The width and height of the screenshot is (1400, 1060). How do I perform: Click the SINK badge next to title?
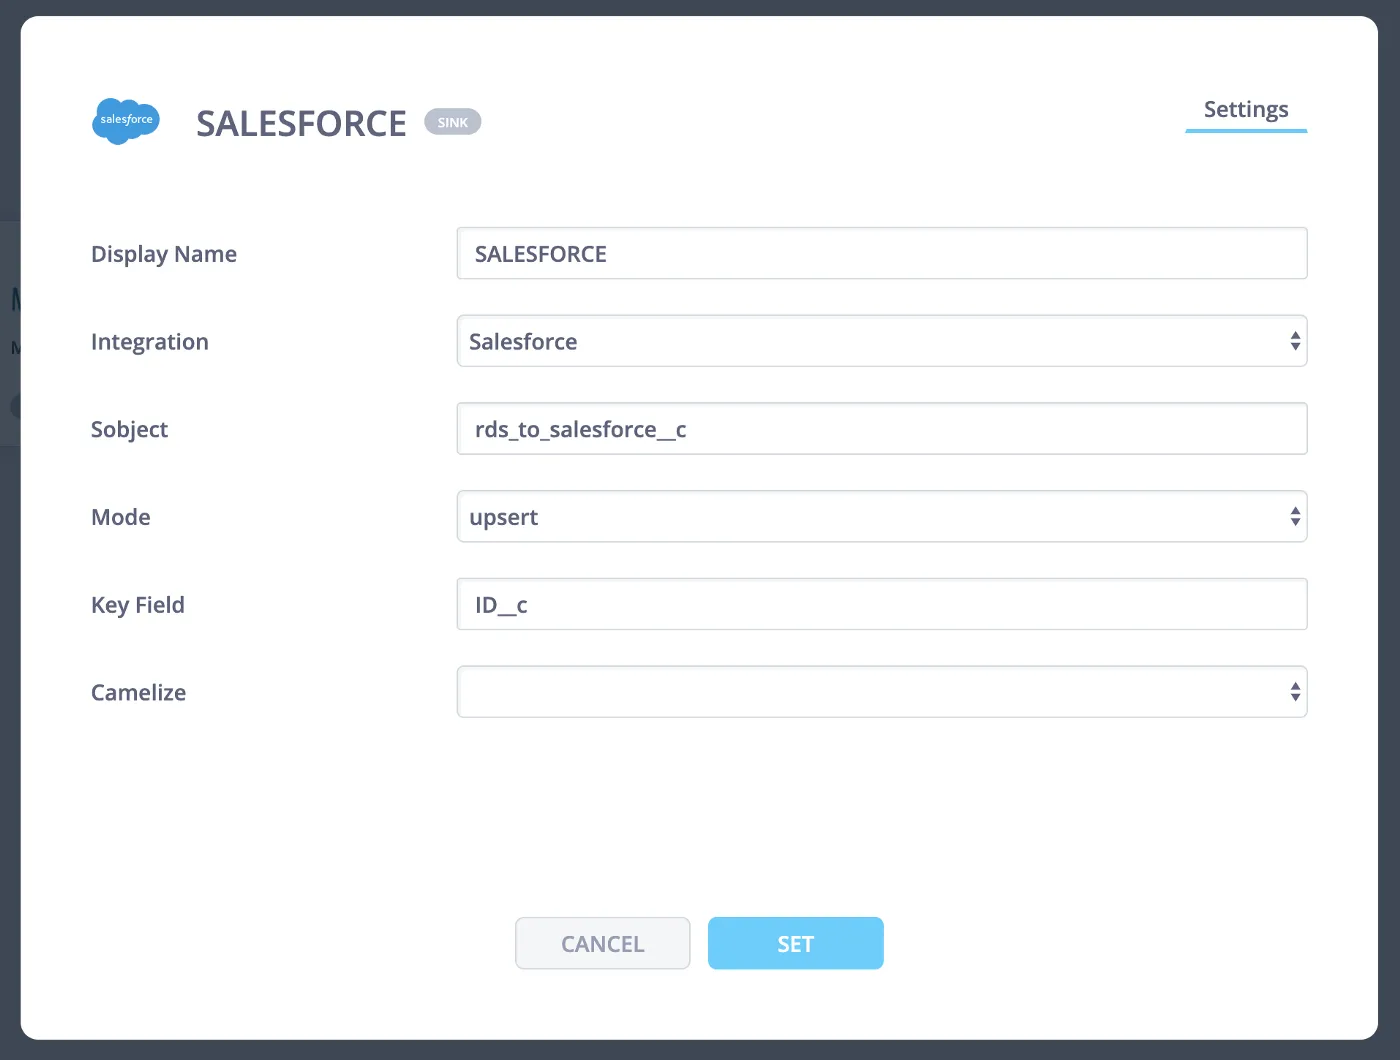coord(452,122)
